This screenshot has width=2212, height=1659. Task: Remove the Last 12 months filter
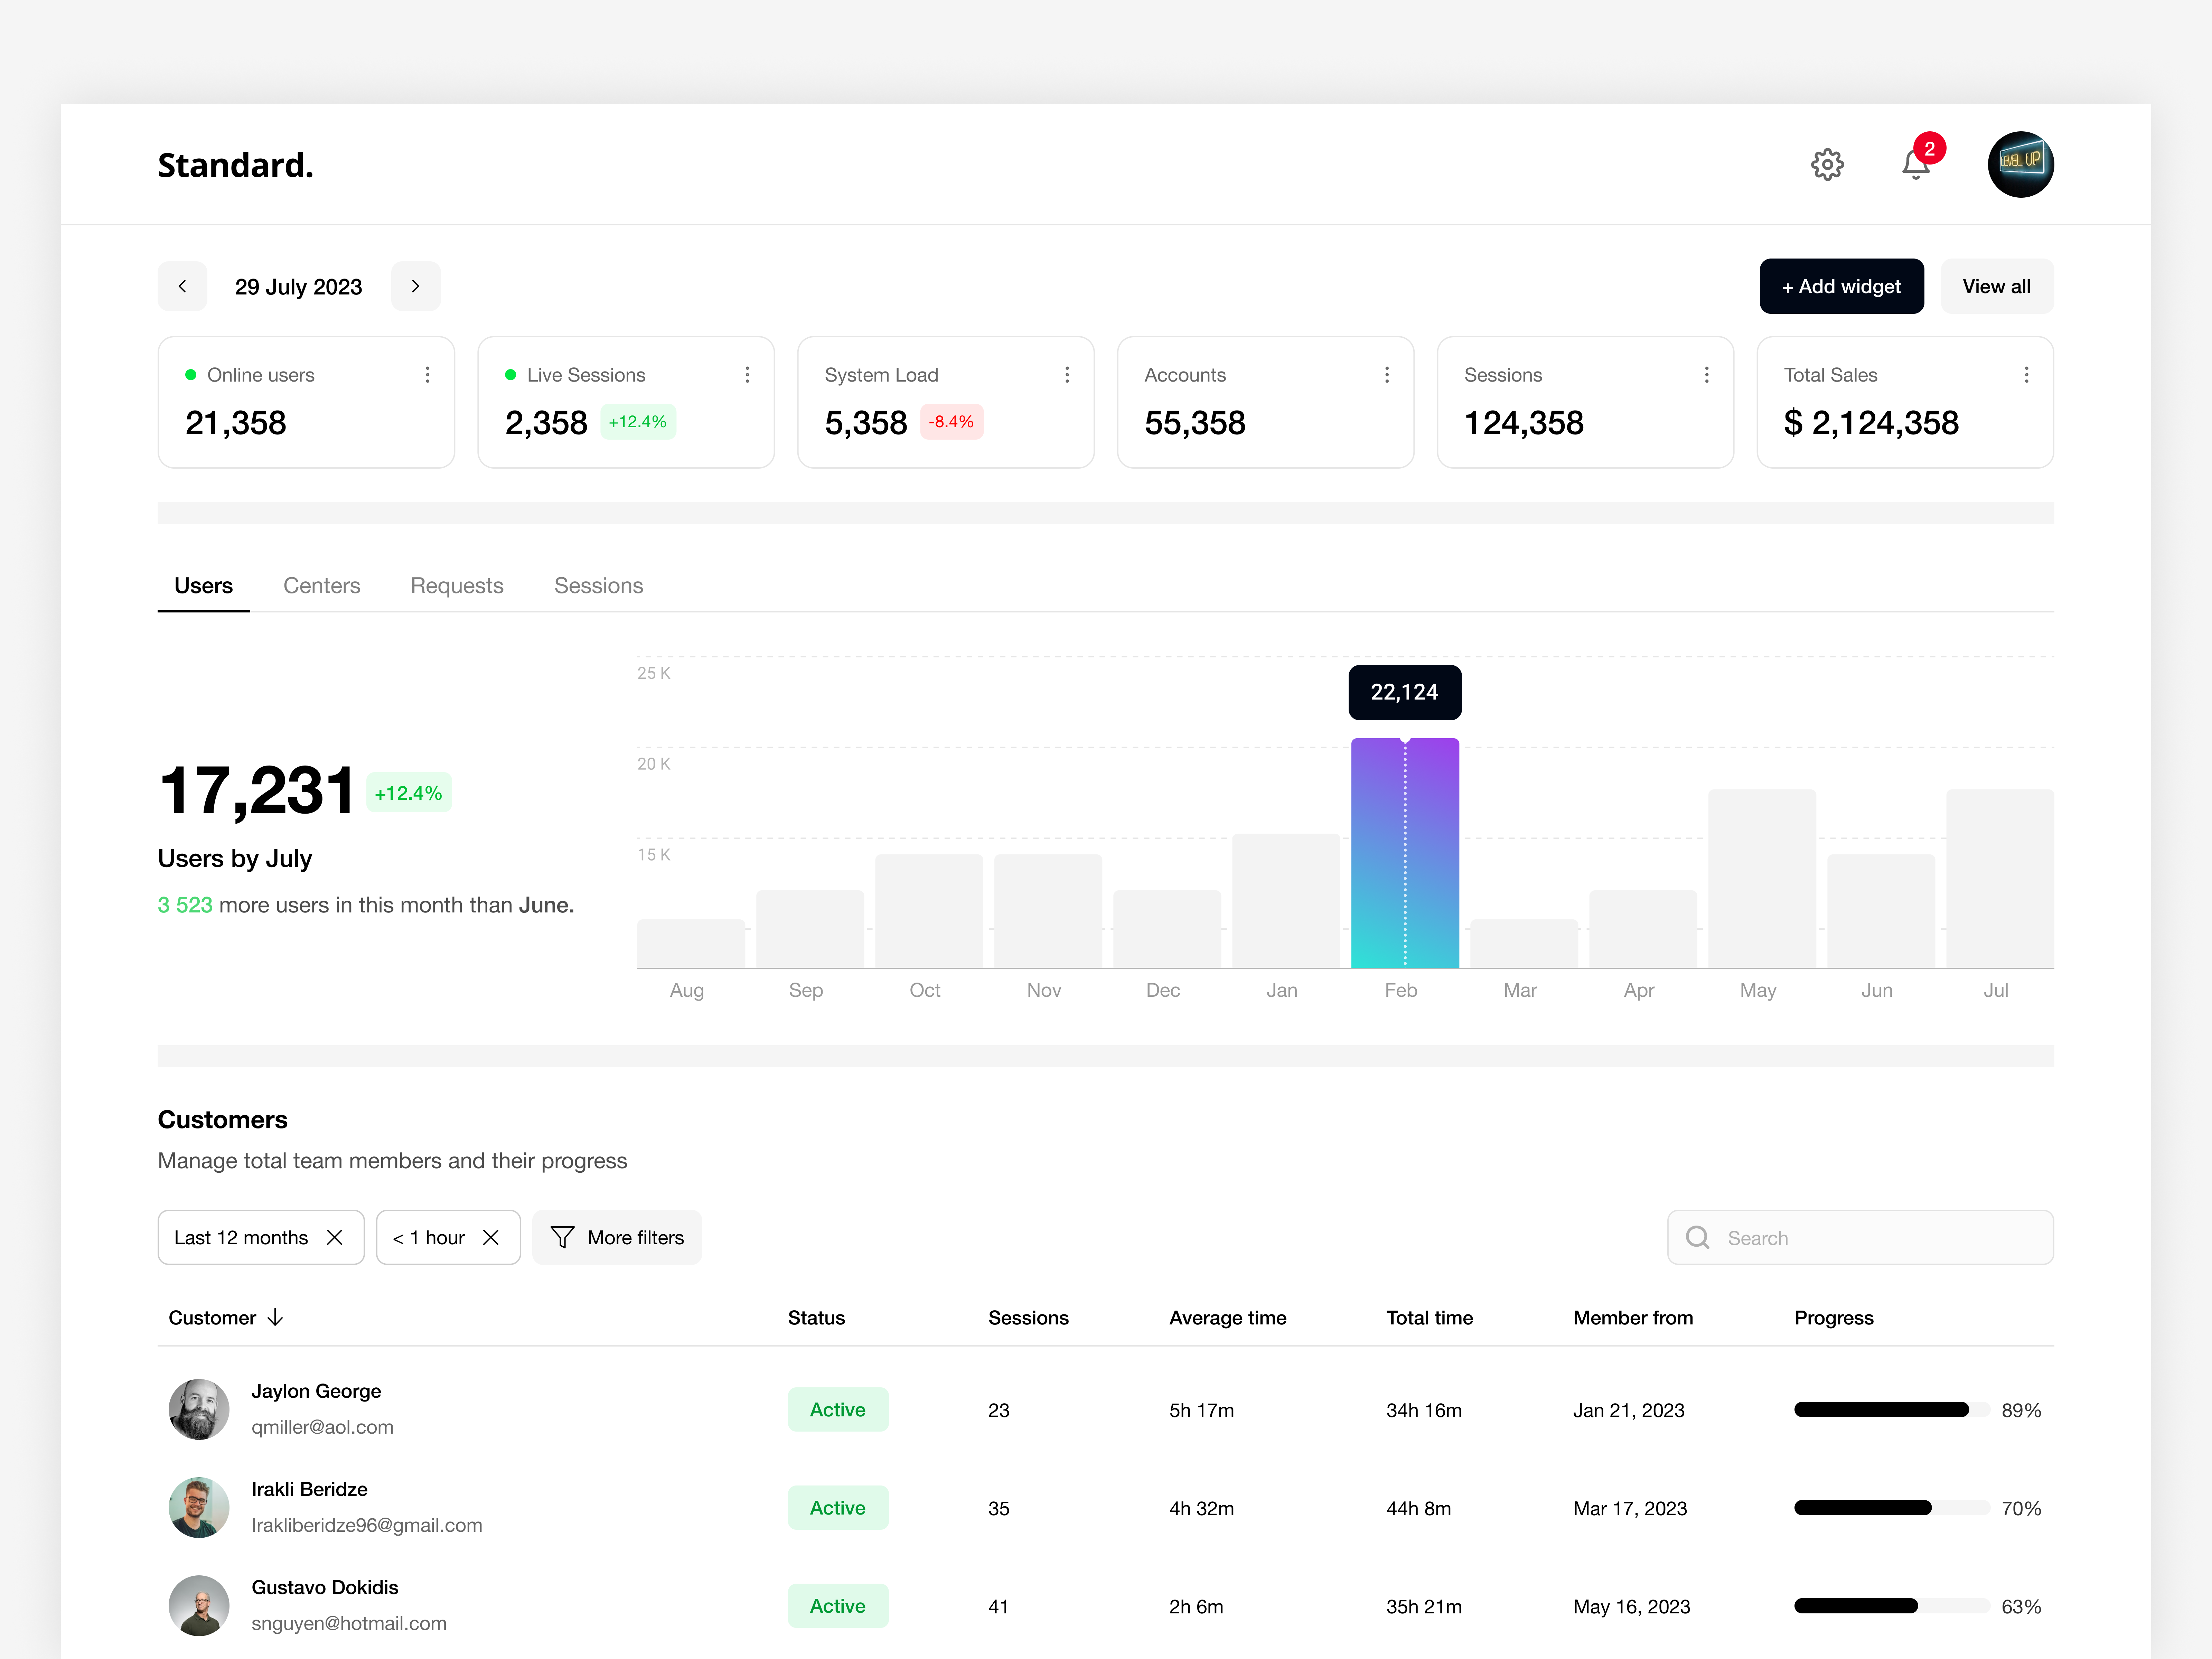coord(335,1237)
